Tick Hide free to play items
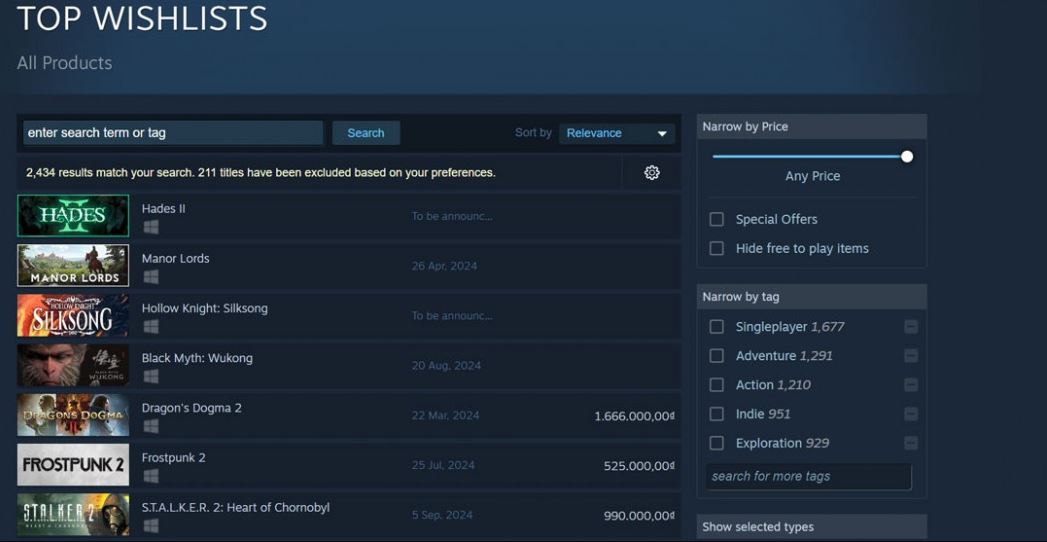1047x542 pixels. pos(716,248)
